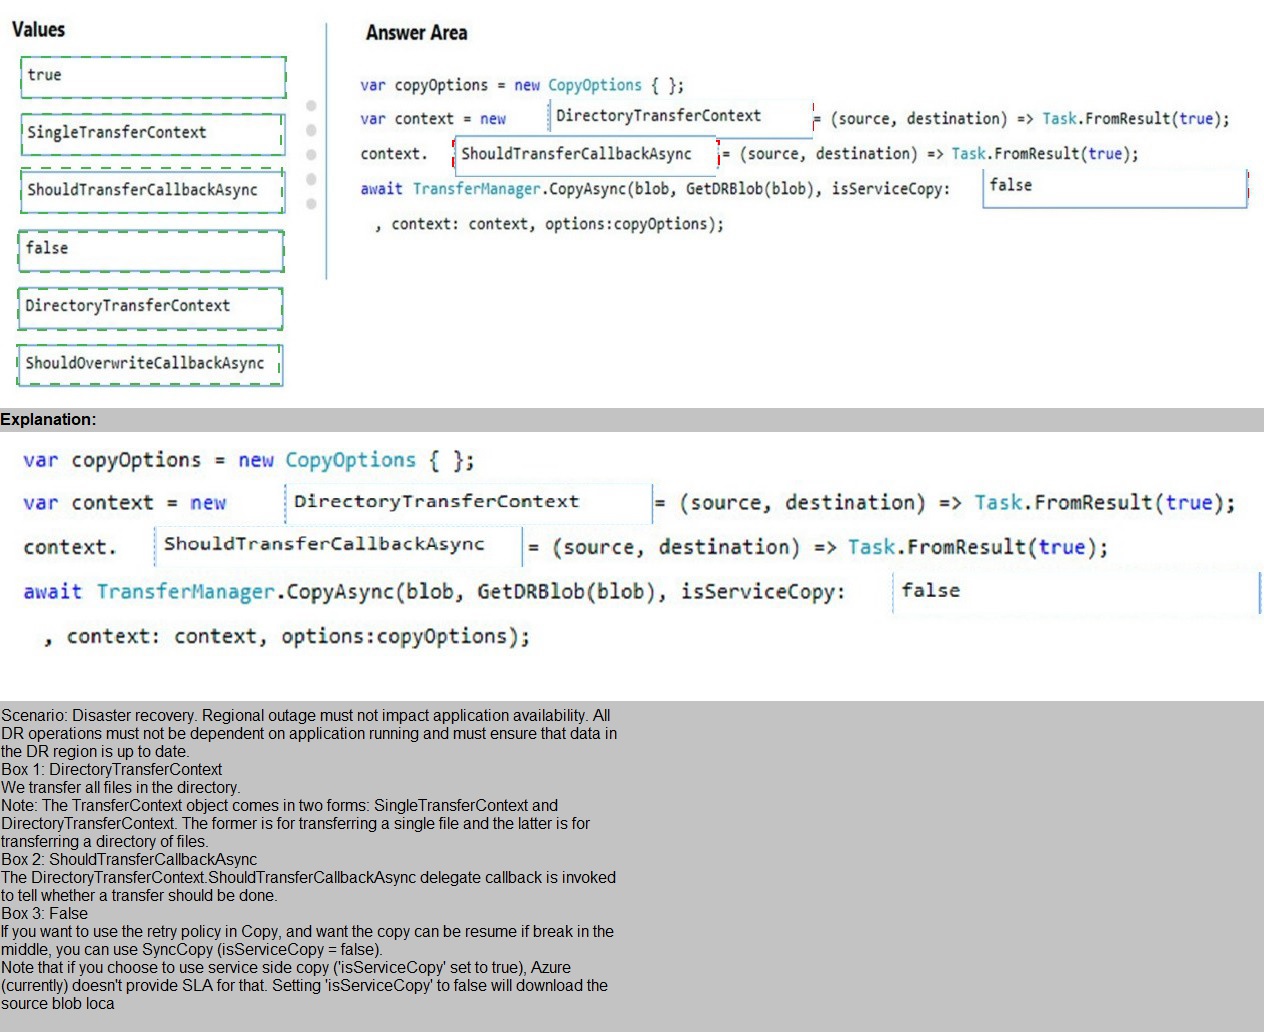1264x1032 pixels.
Task: Click DirectoryTransferContext box in Explanation code
Action: click(x=468, y=502)
